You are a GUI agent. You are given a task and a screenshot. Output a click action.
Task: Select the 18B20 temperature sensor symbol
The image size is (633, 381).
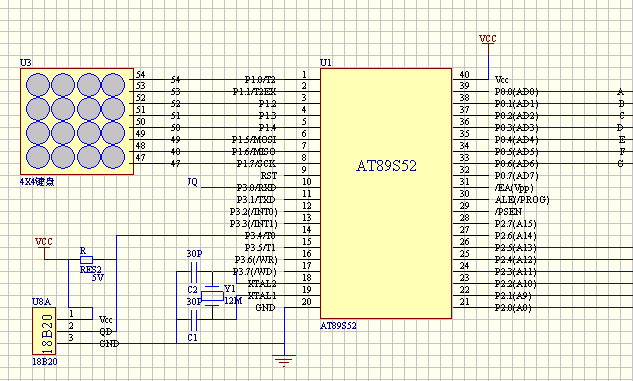(44, 331)
